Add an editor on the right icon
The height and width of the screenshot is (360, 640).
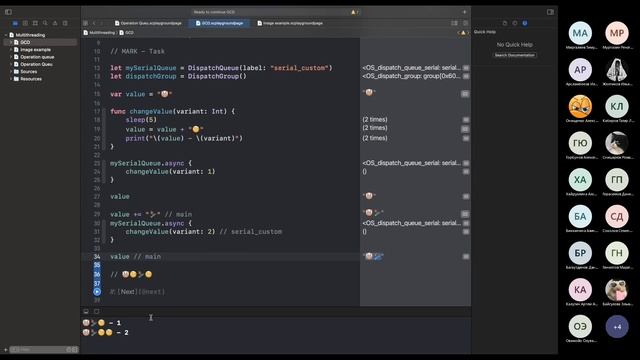[465, 23]
